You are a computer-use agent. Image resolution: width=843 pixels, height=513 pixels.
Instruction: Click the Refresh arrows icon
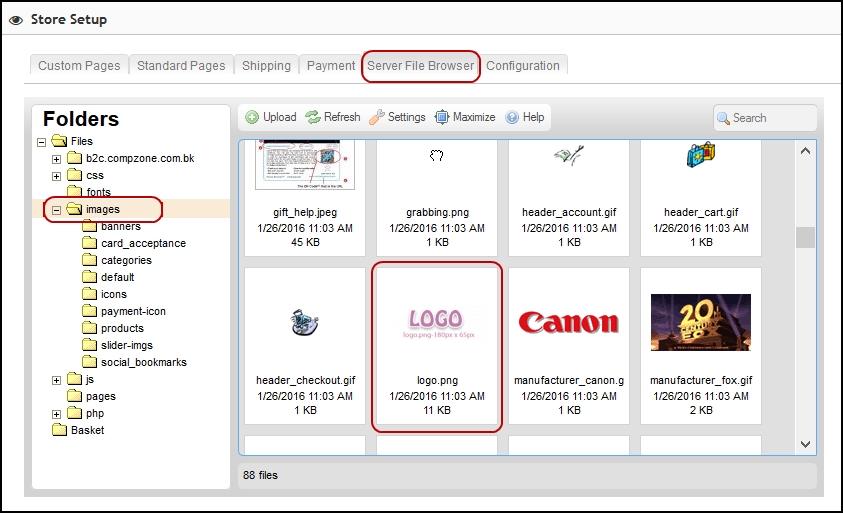(x=313, y=117)
